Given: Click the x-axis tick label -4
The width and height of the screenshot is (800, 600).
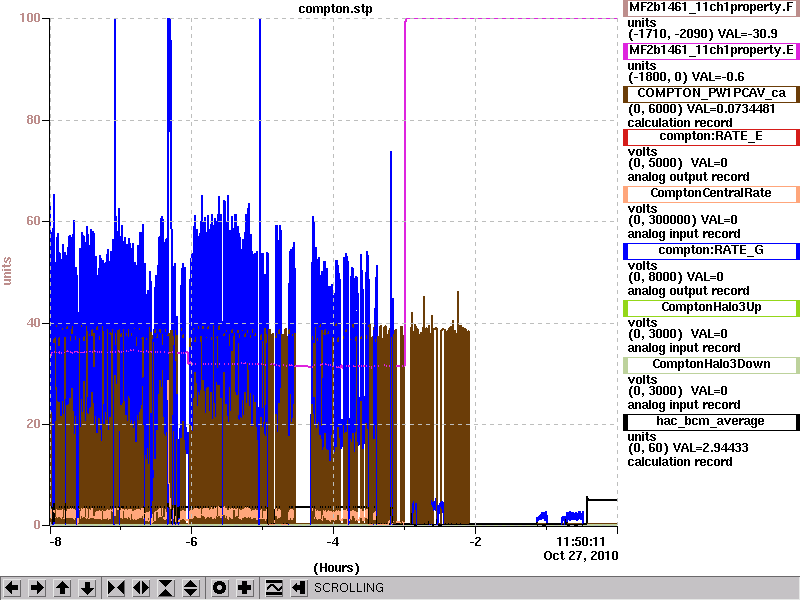Looking at the screenshot, I should (333, 541).
